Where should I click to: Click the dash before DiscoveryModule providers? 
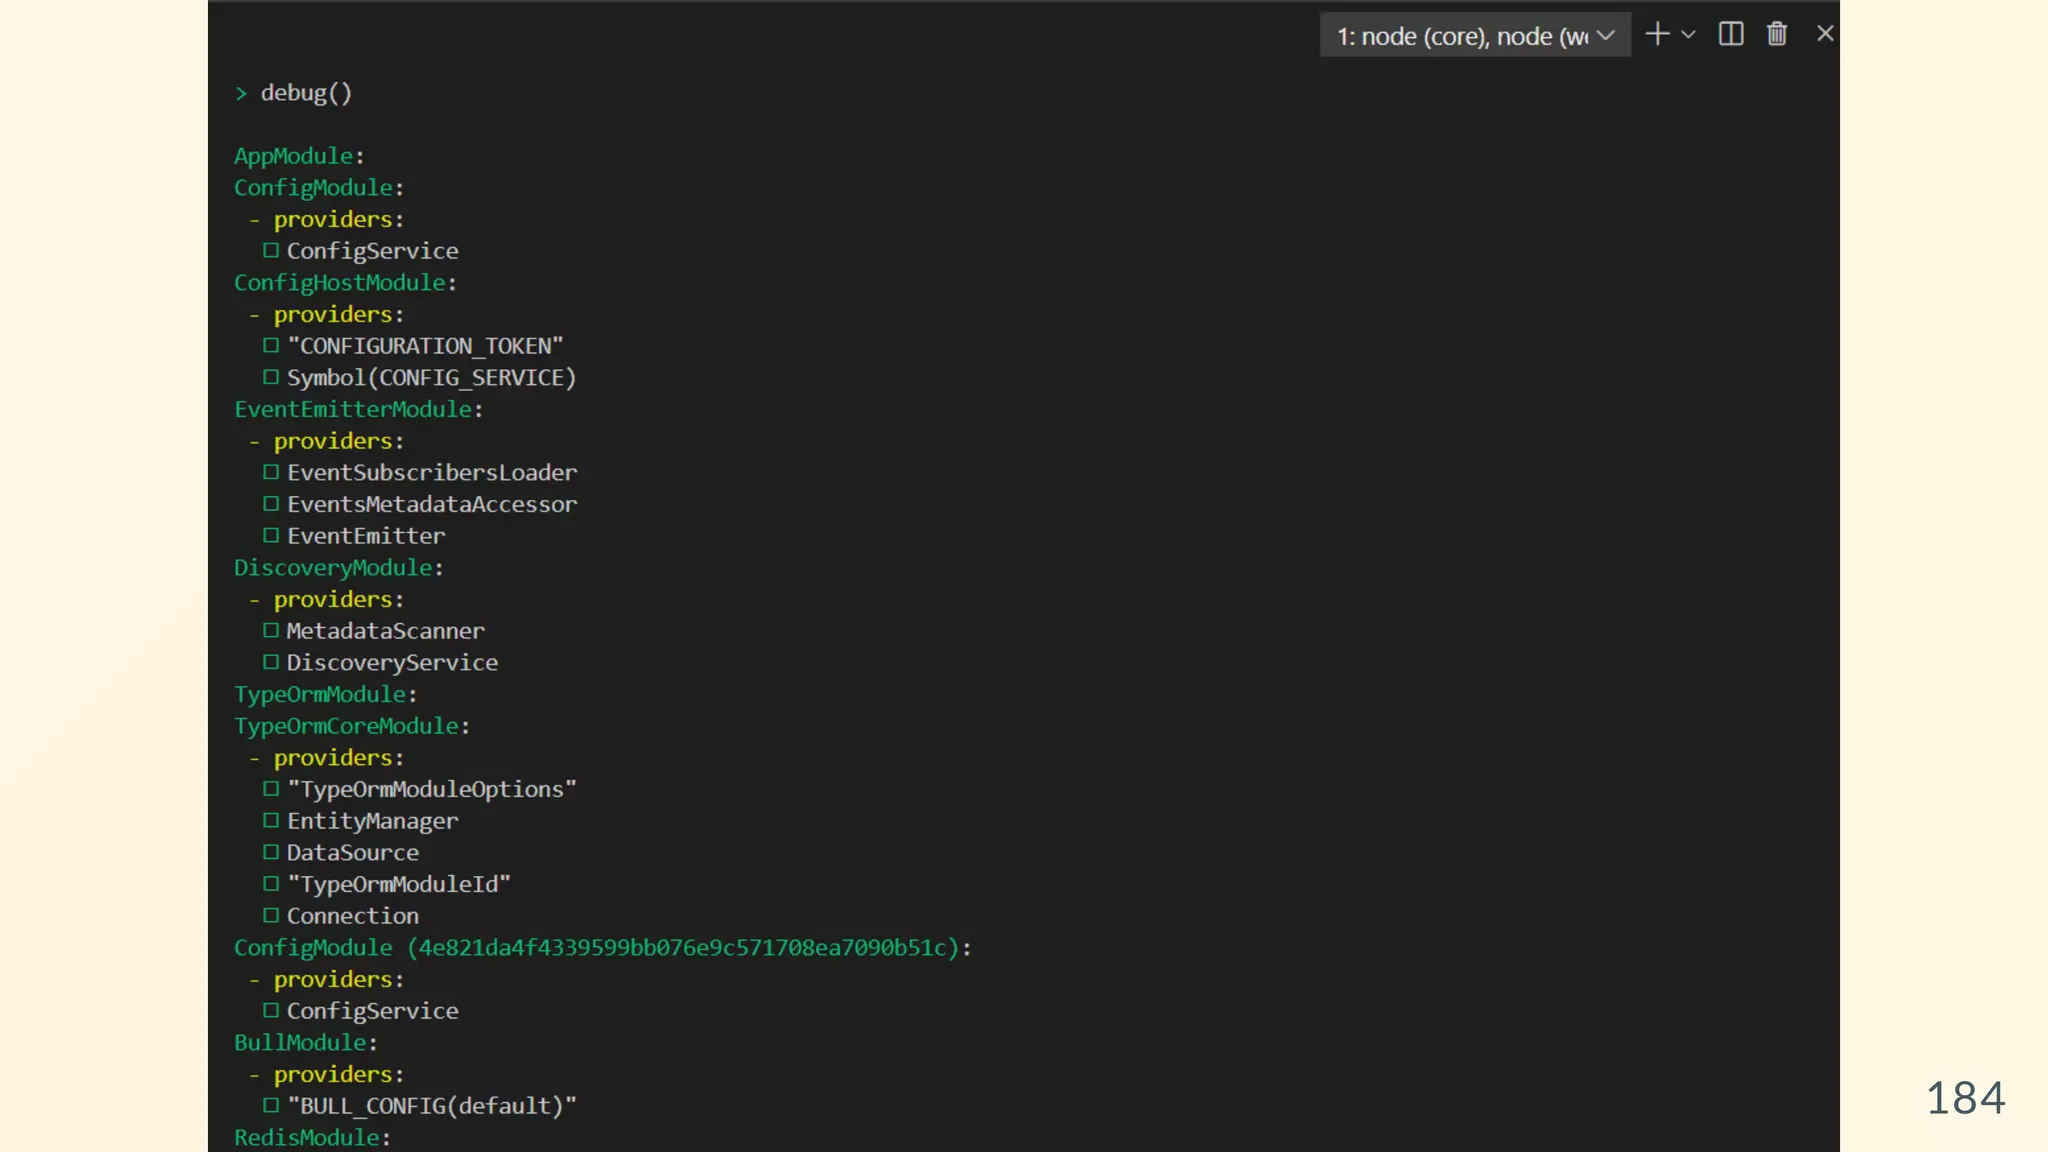254,600
